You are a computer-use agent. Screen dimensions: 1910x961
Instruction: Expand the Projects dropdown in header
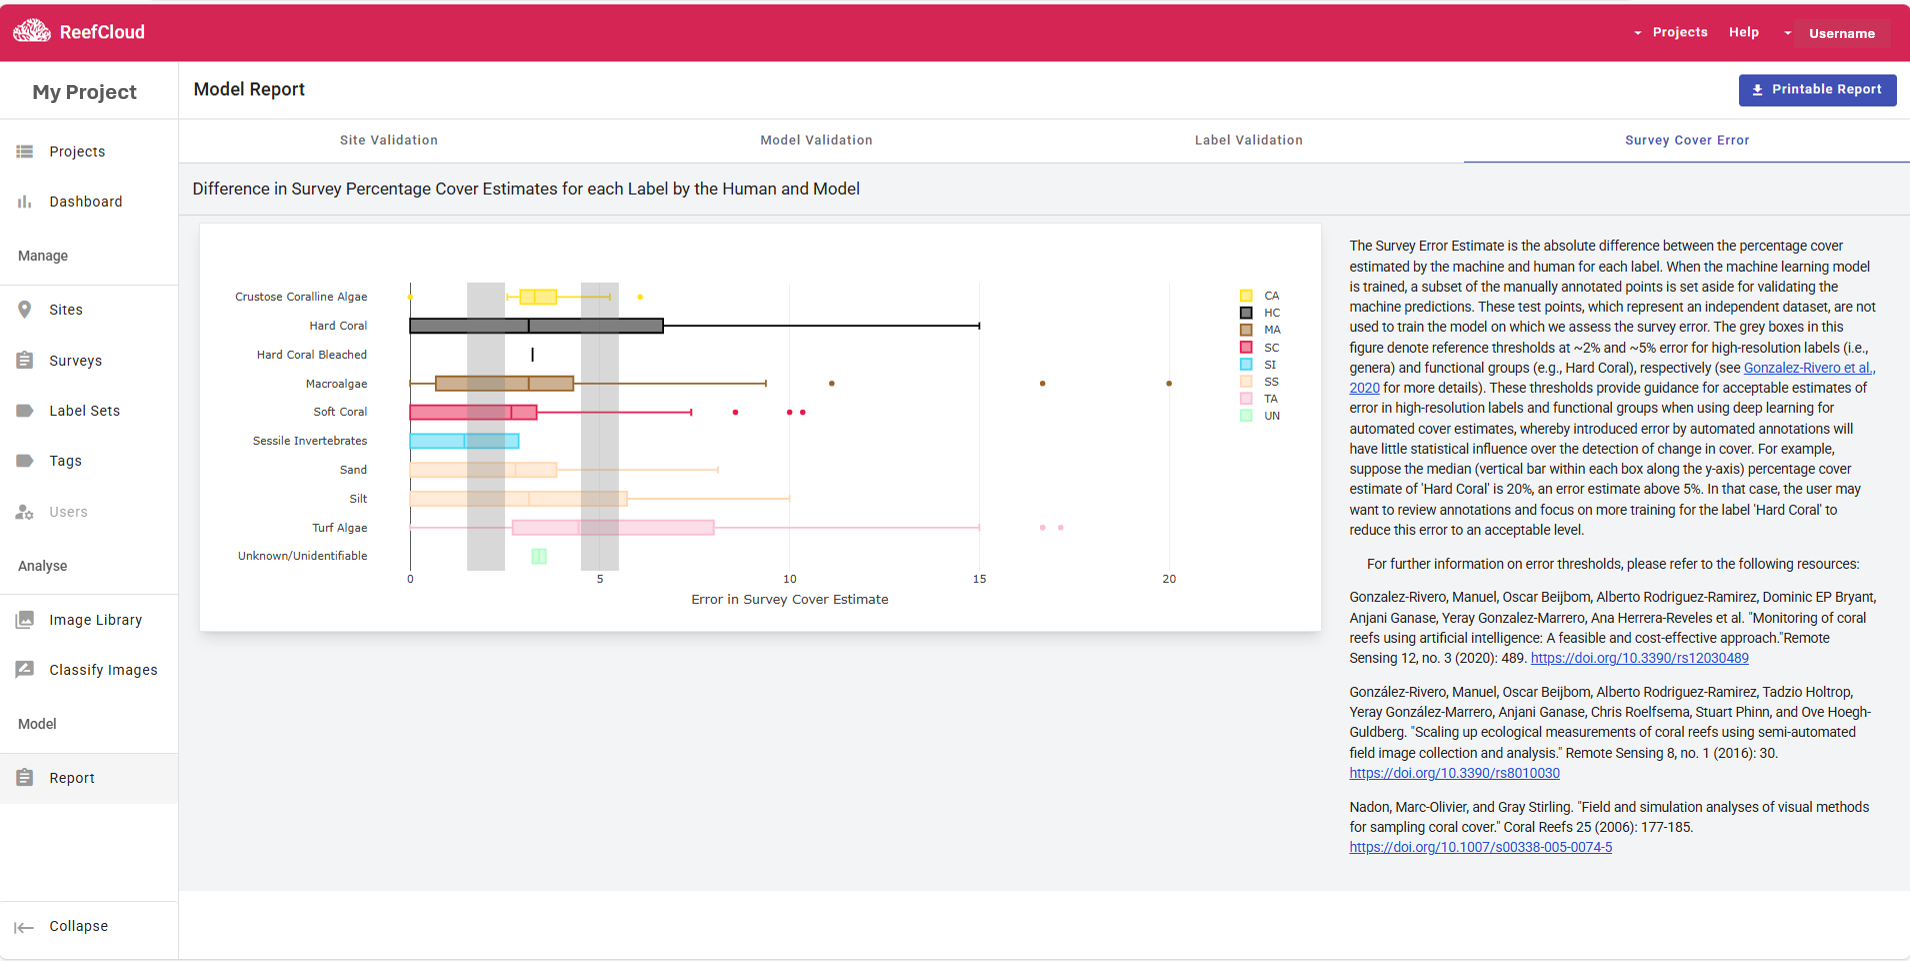1670,32
